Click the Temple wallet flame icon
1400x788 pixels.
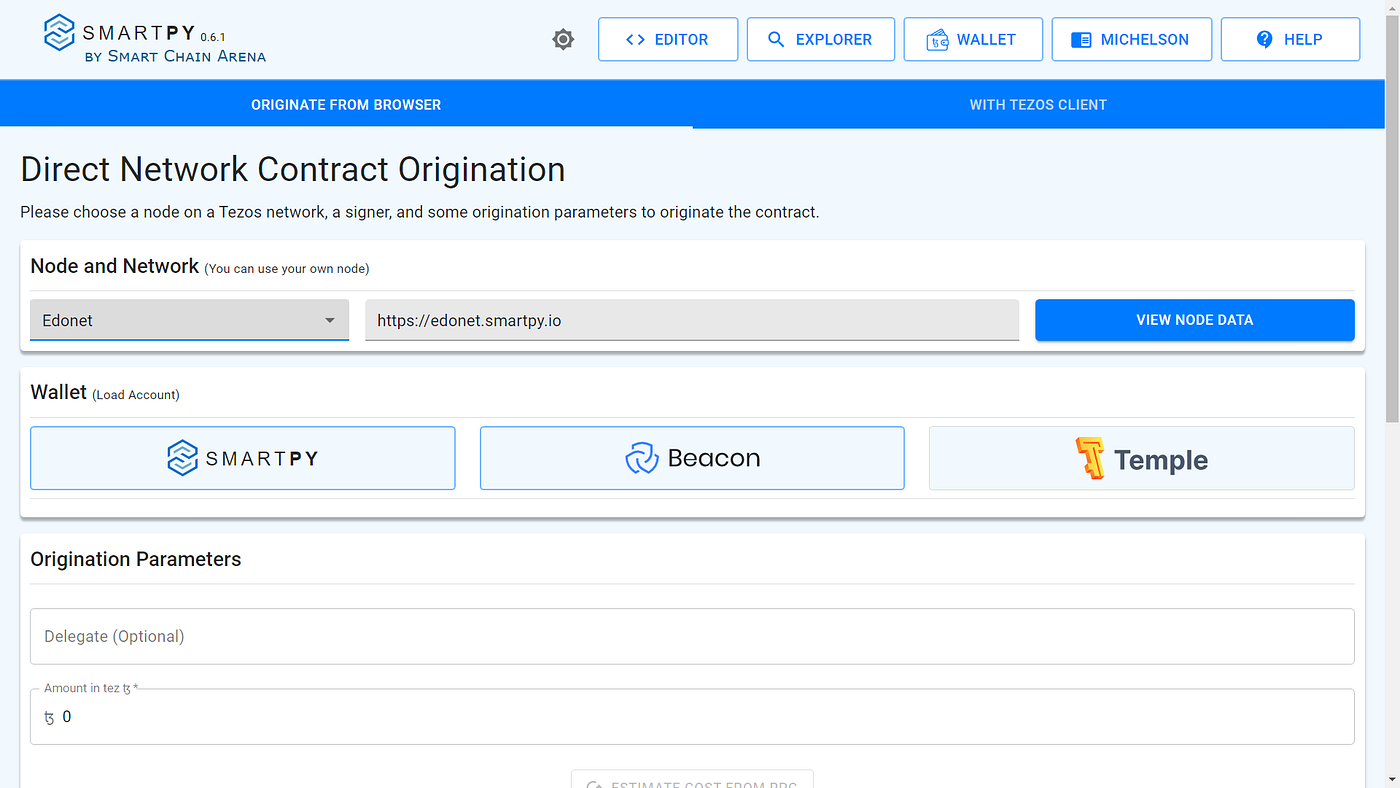1091,458
